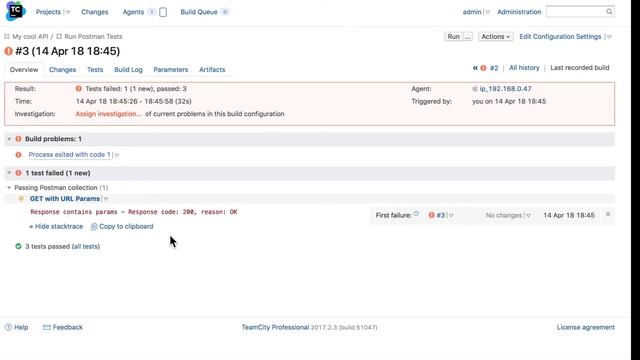Open previous build #2 link
The height and width of the screenshot is (360, 640).
click(x=494, y=68)
